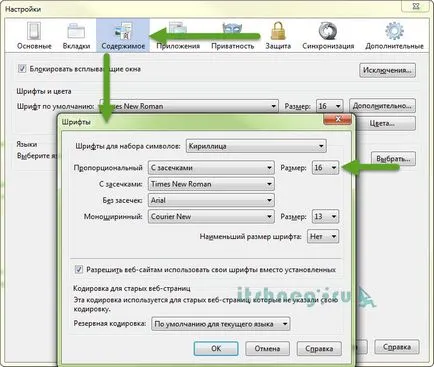Open the Моноширинный Courier New dropdown
The image size is (434, 367).
pos(211,217)
